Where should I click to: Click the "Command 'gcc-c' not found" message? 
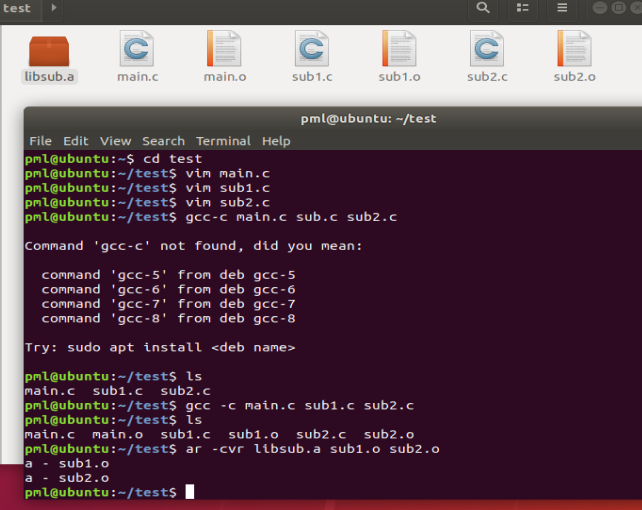point(193,246)
